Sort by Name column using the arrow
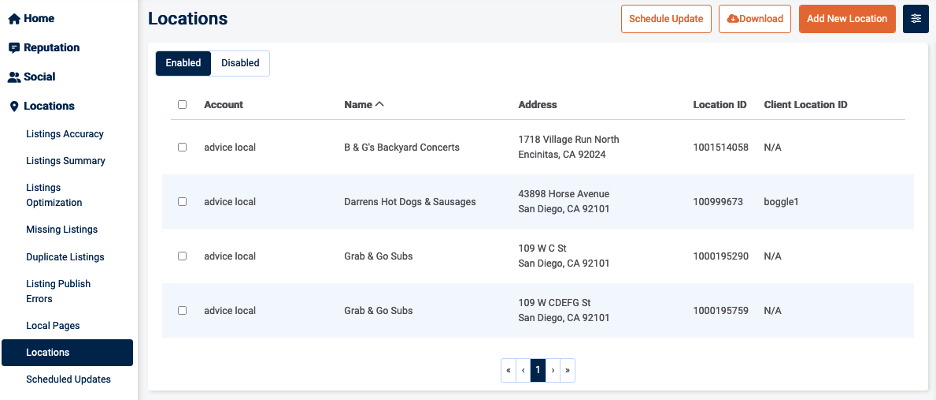 point(380,104)
